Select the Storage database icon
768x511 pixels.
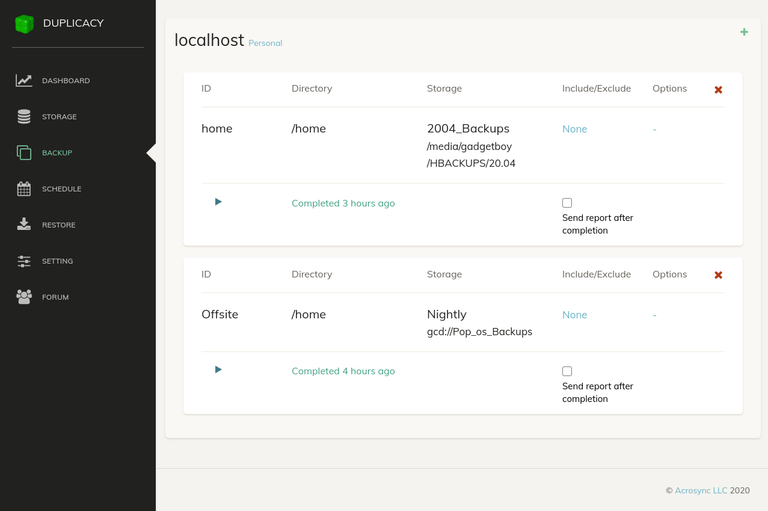coord(24,117)
